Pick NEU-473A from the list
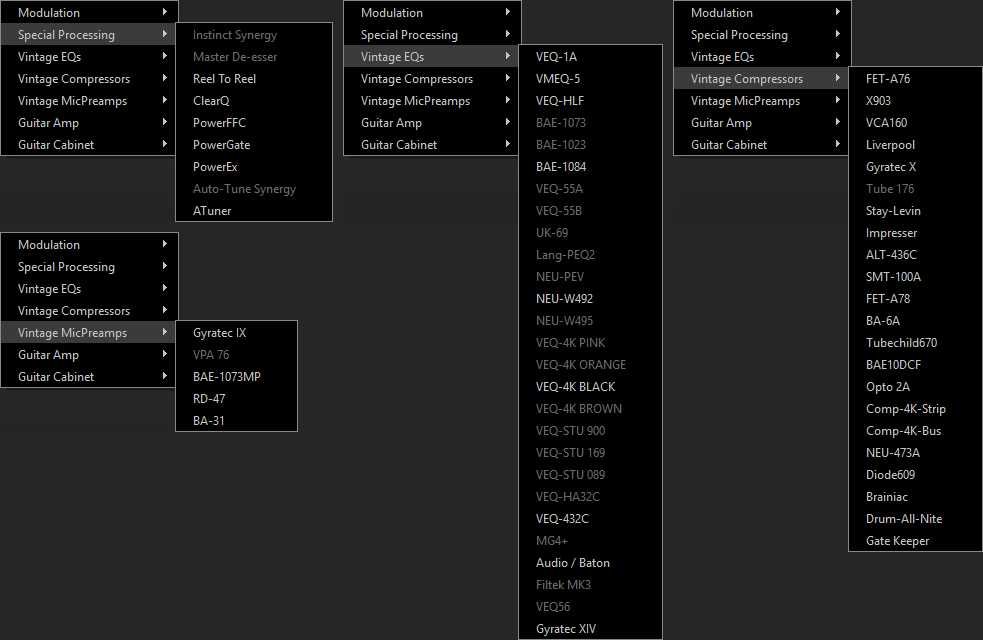983x640 pixels. [x=915, y=453]
